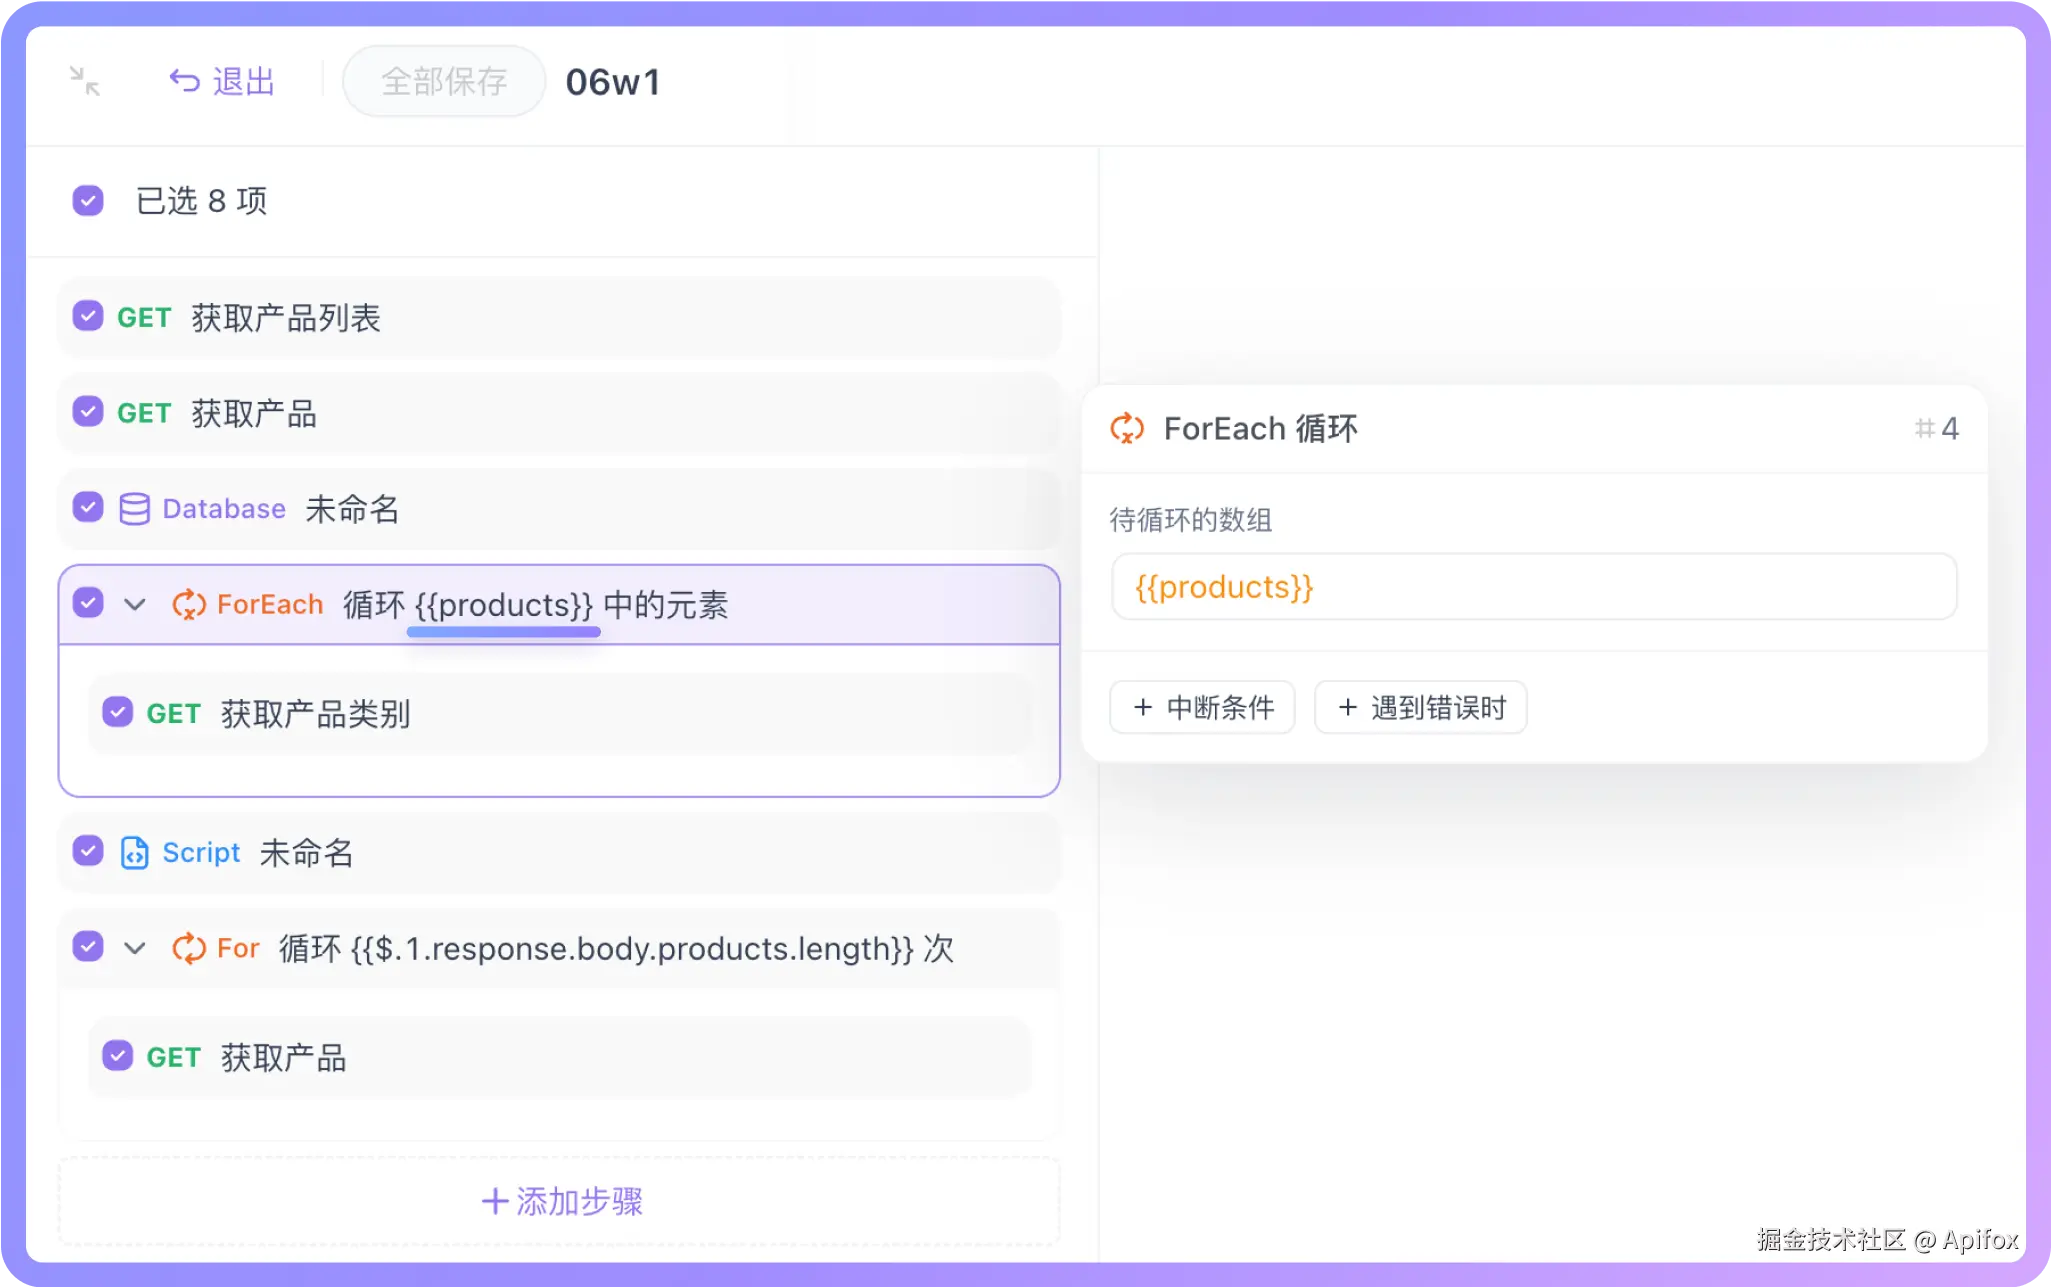Screen dimensions: 2051x1287
Task: Toggle the 已选 8 项 select-all checkbox
Action: (88, 201)
